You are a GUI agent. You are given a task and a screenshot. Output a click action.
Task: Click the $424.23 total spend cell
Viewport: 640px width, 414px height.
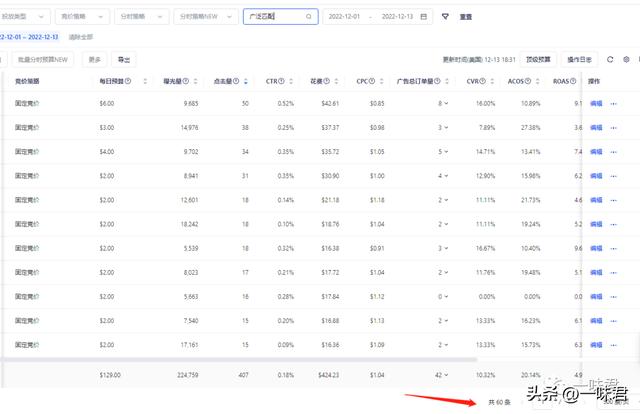[x=329, y=375]
